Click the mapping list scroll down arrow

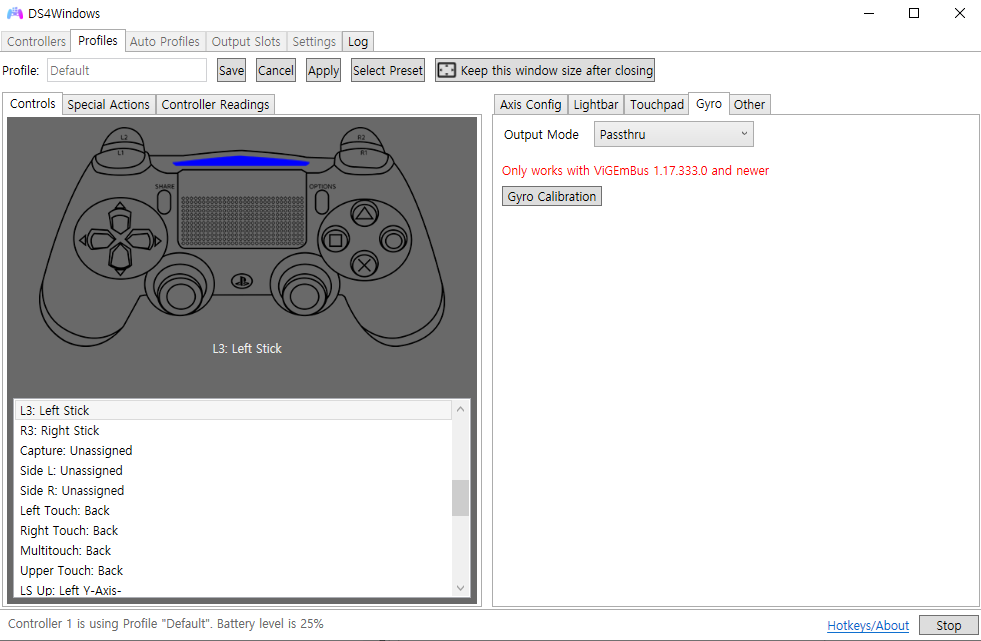click(x=460, y=588)
